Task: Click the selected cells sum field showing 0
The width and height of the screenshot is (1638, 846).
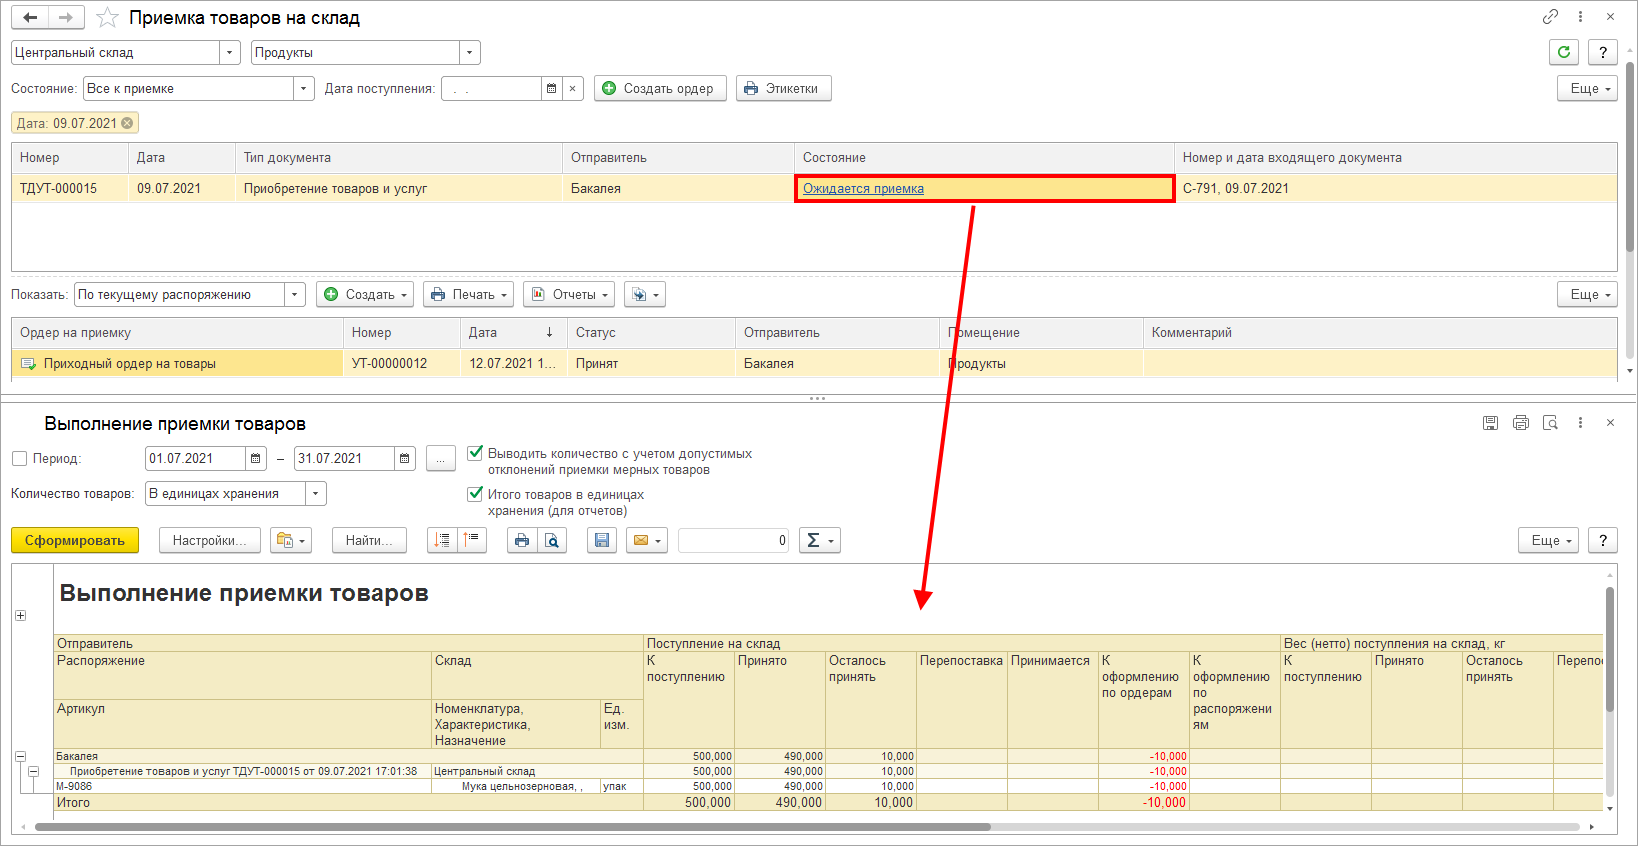Action: 734,540
